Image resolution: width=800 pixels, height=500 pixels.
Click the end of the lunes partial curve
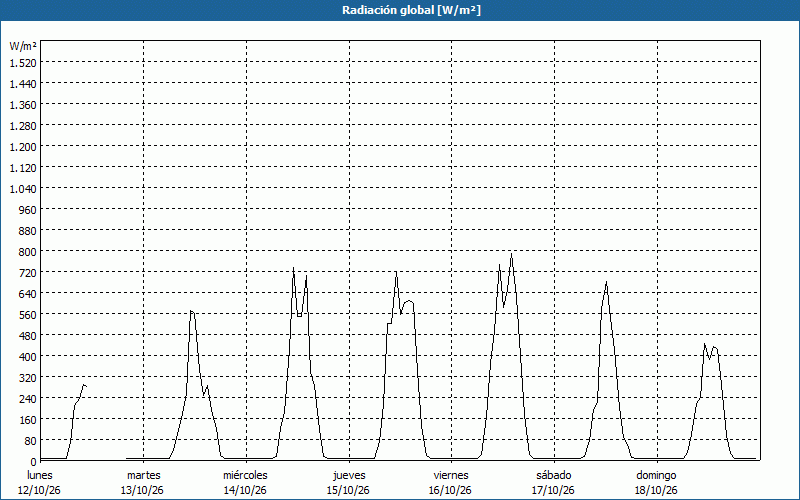pos(86,386)
